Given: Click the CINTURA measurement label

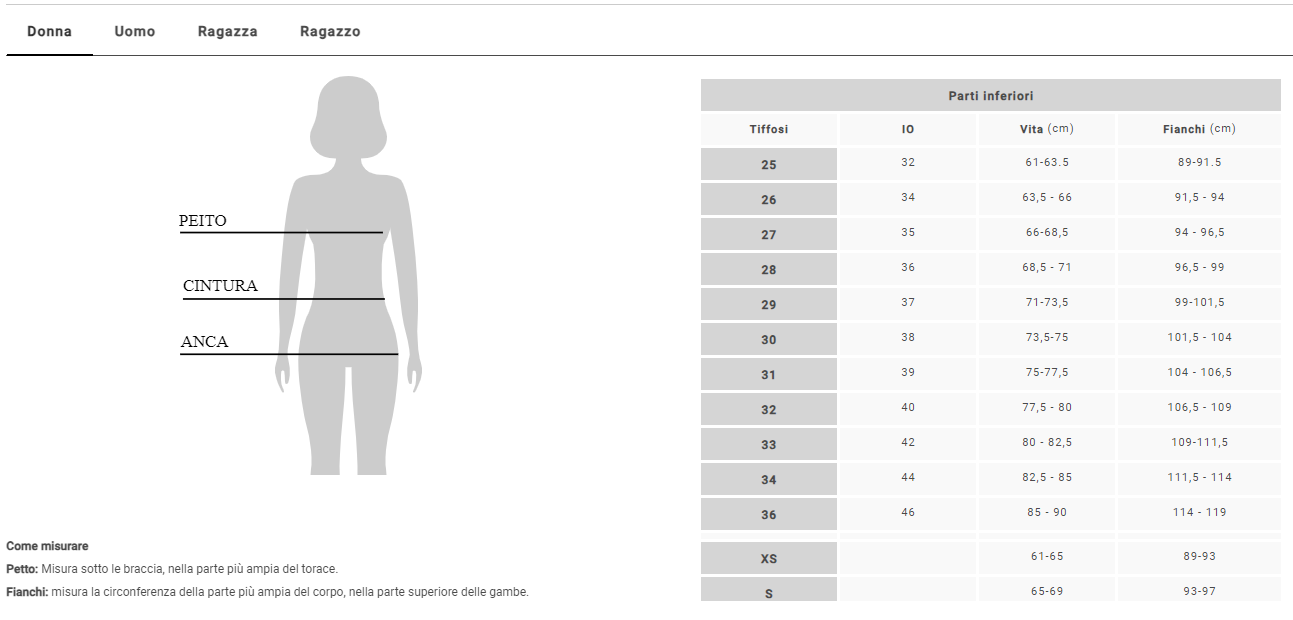Looking at the screenshot, I should pyautogui.click(x=220, y=286).
